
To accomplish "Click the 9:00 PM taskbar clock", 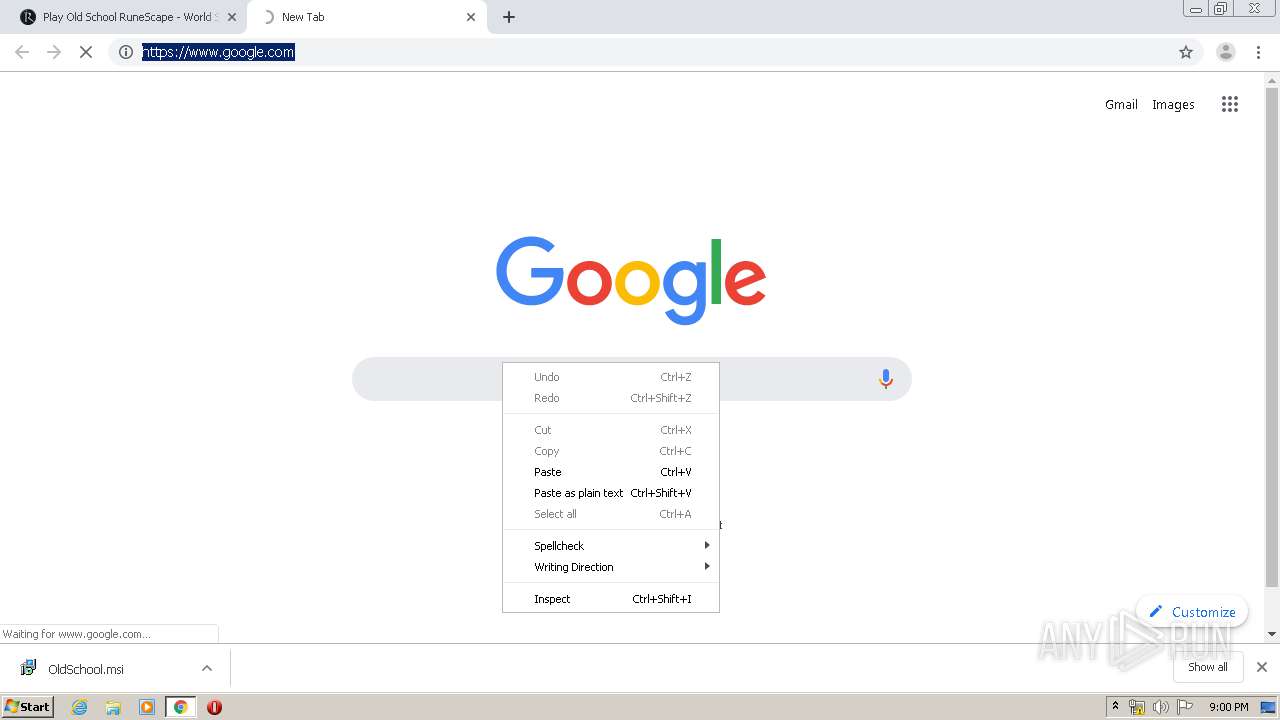I will click(x=1228, y=707).
